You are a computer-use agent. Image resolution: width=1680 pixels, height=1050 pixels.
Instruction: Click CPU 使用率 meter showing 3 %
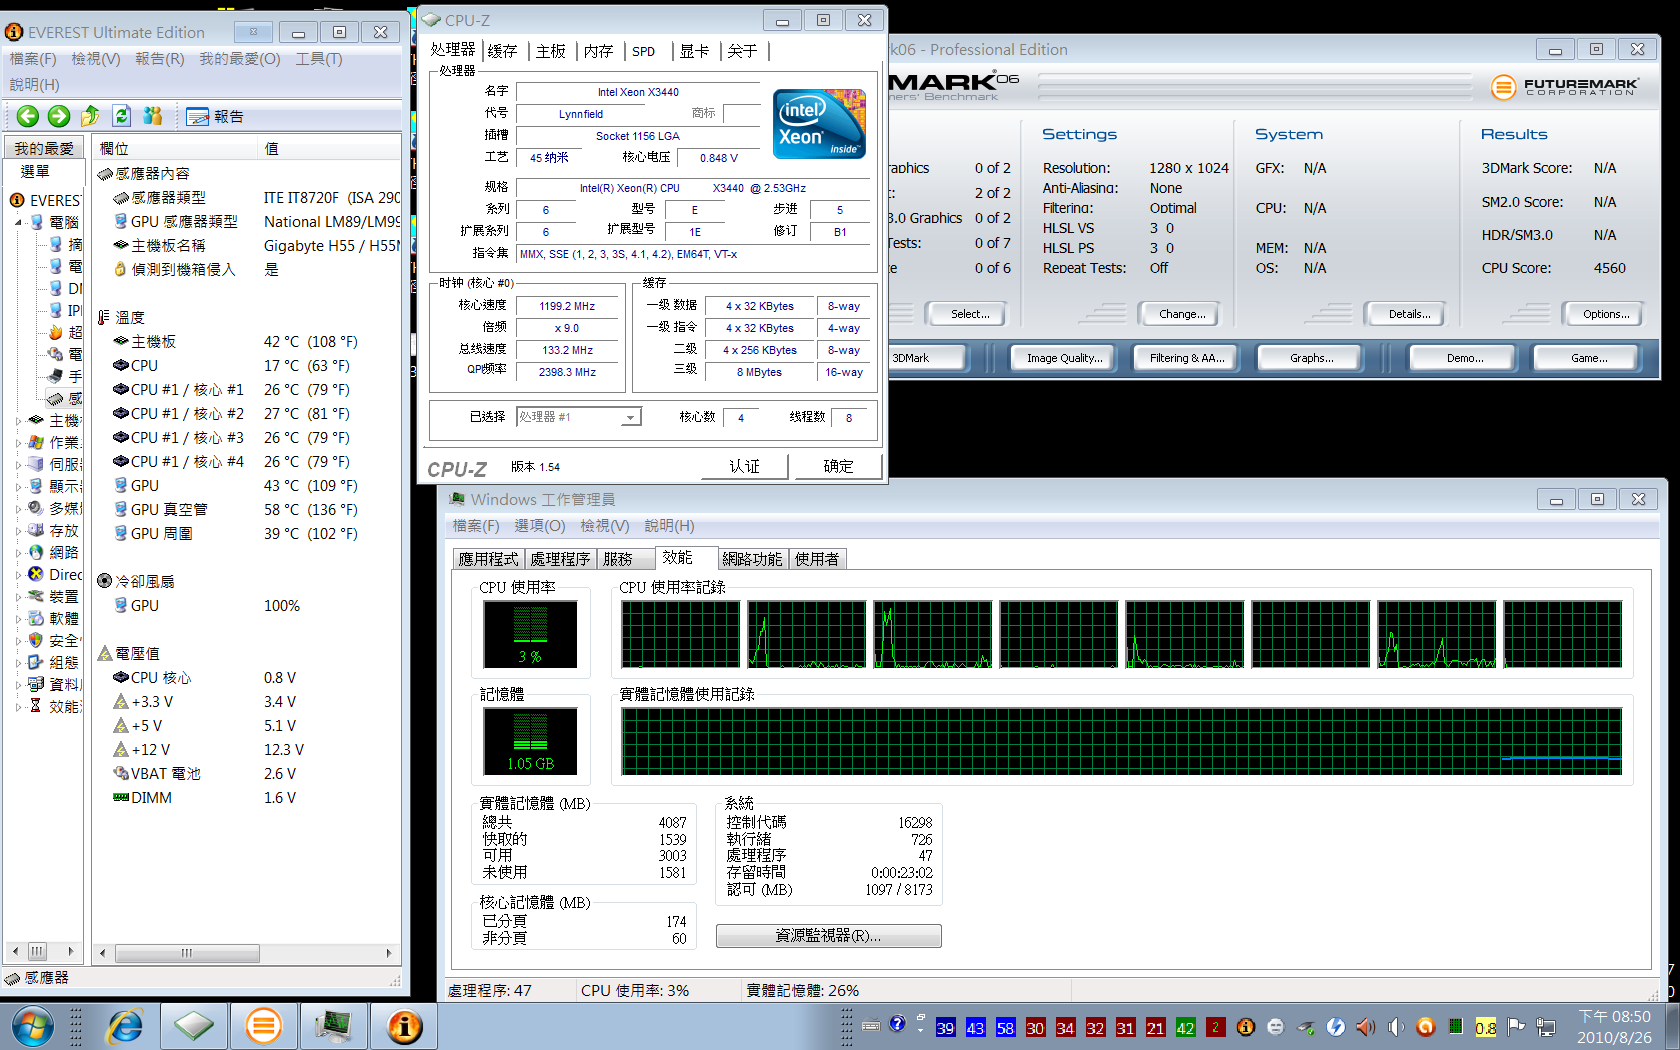click(530, 634)
